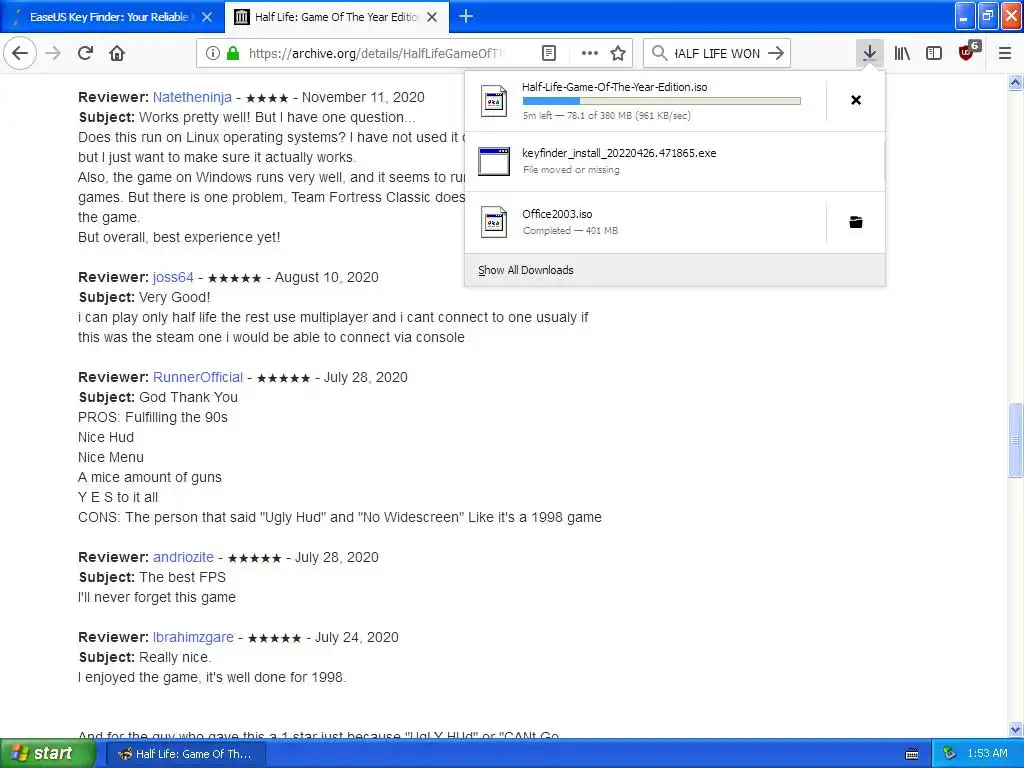Click the 'Subject: Very Good!' line
Viewport: 1024px width, 768px height.
click(x=144, y=297)
